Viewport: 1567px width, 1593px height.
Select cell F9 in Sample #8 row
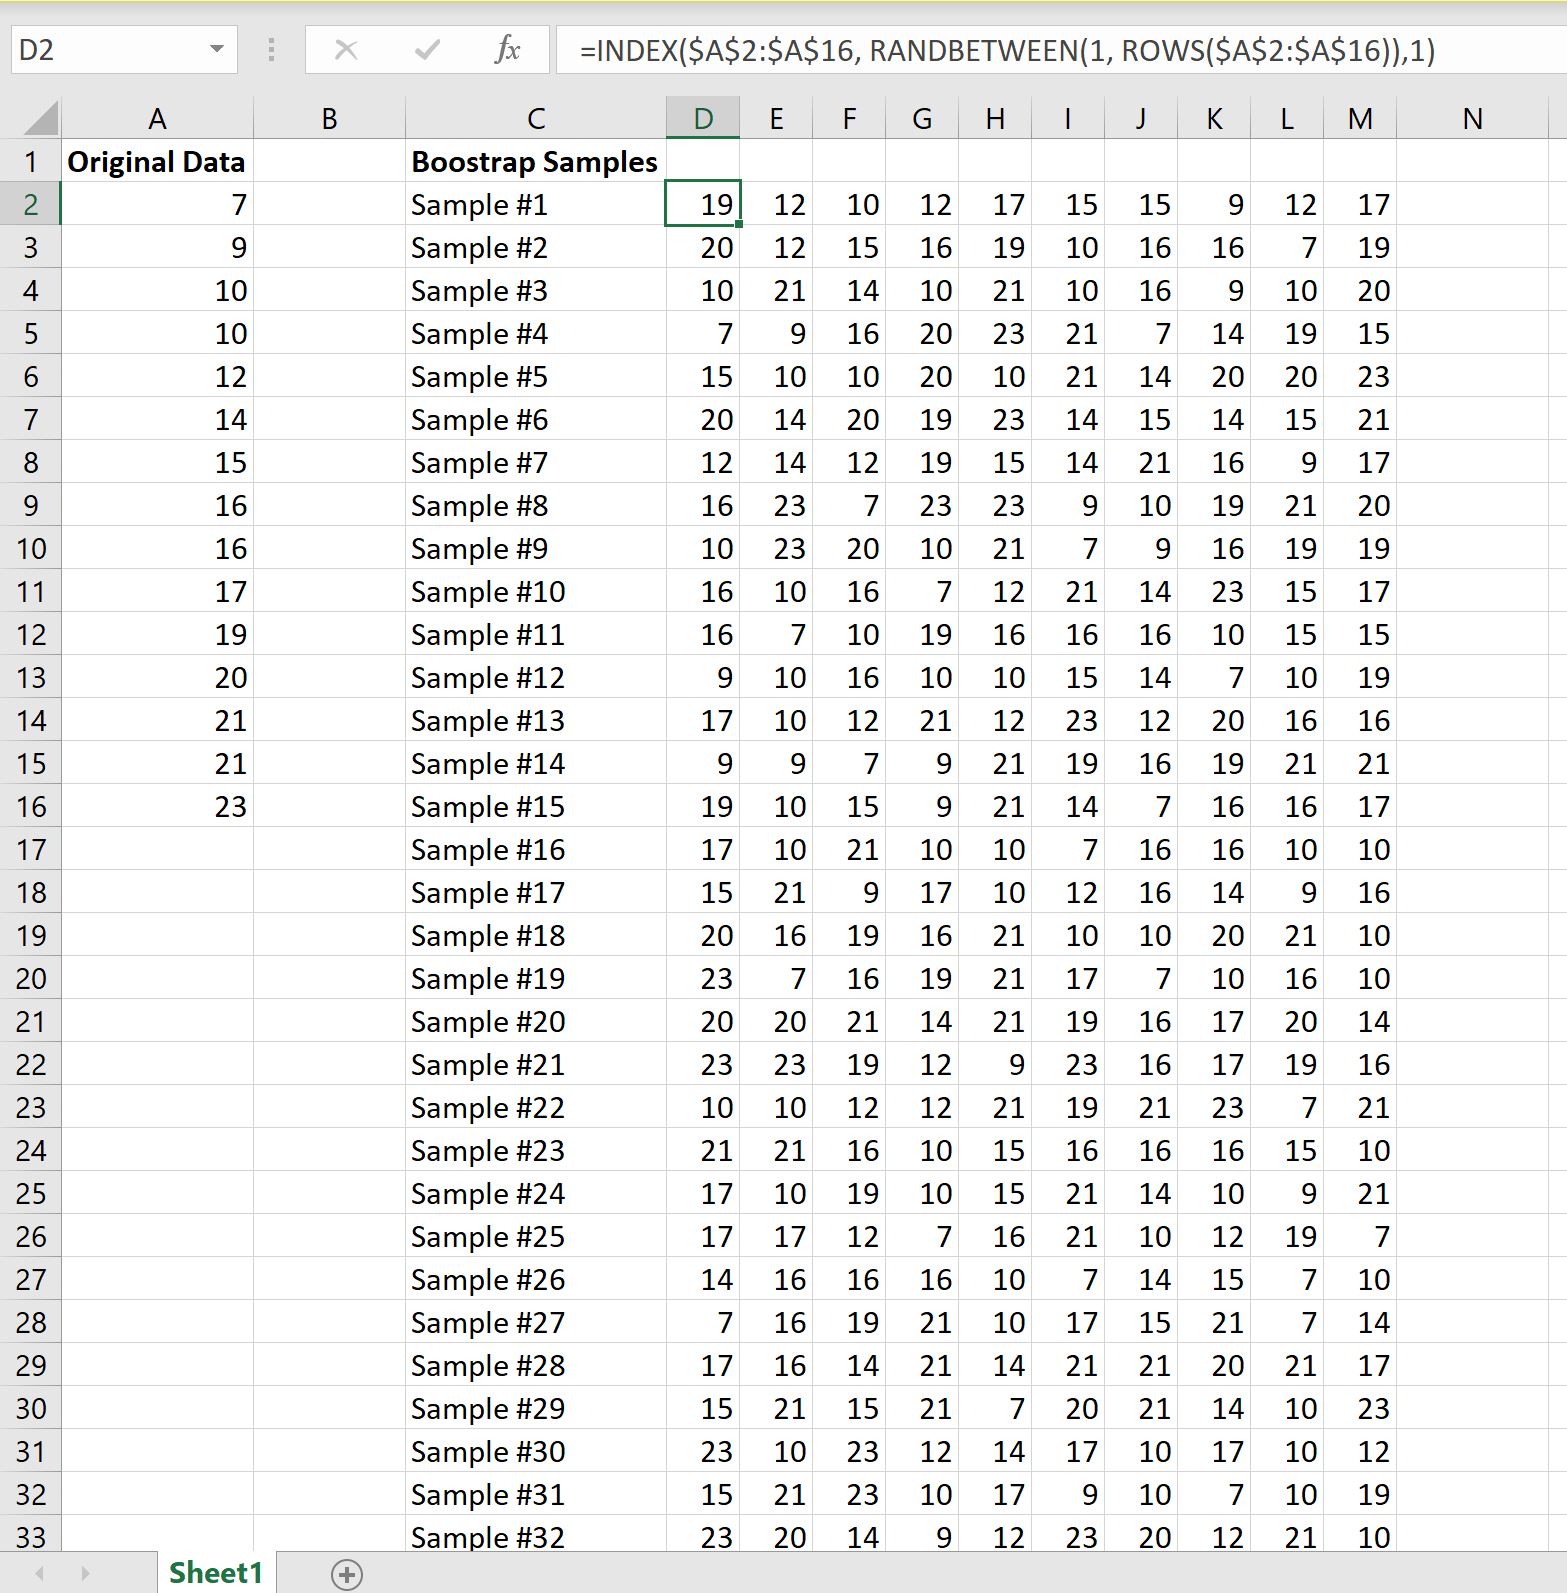click(x=849, y=505)
